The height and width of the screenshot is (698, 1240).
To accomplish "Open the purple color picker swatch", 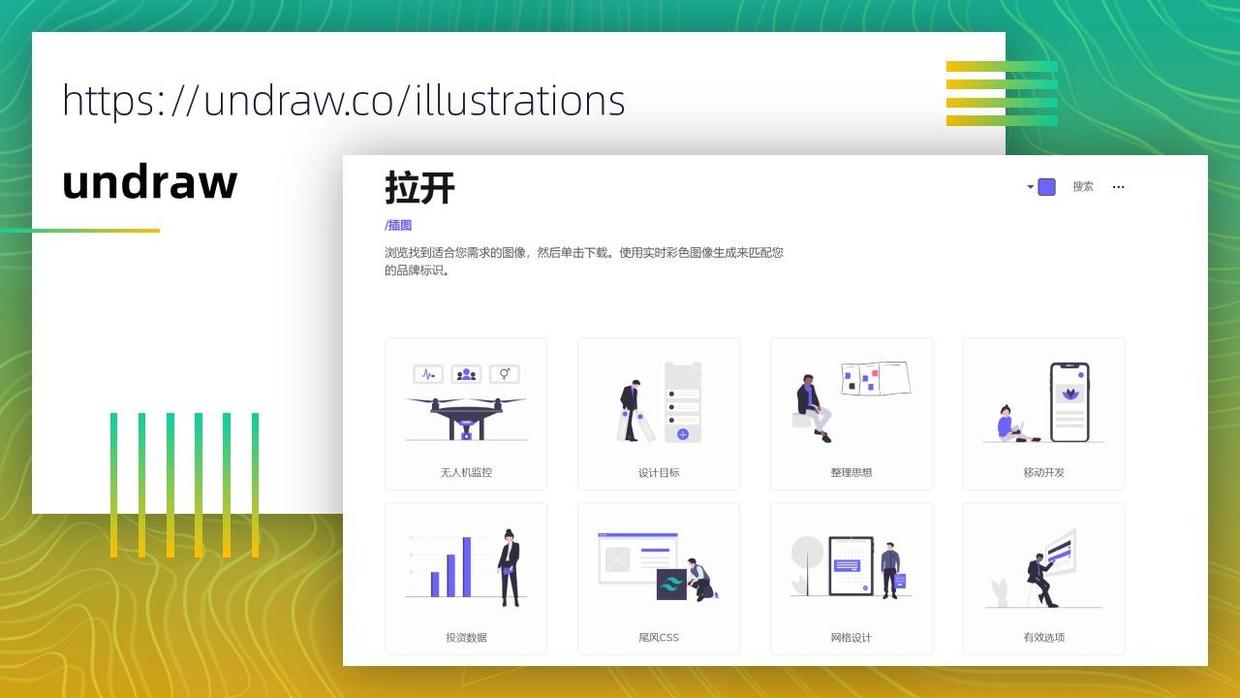I will pos(1047,187).
